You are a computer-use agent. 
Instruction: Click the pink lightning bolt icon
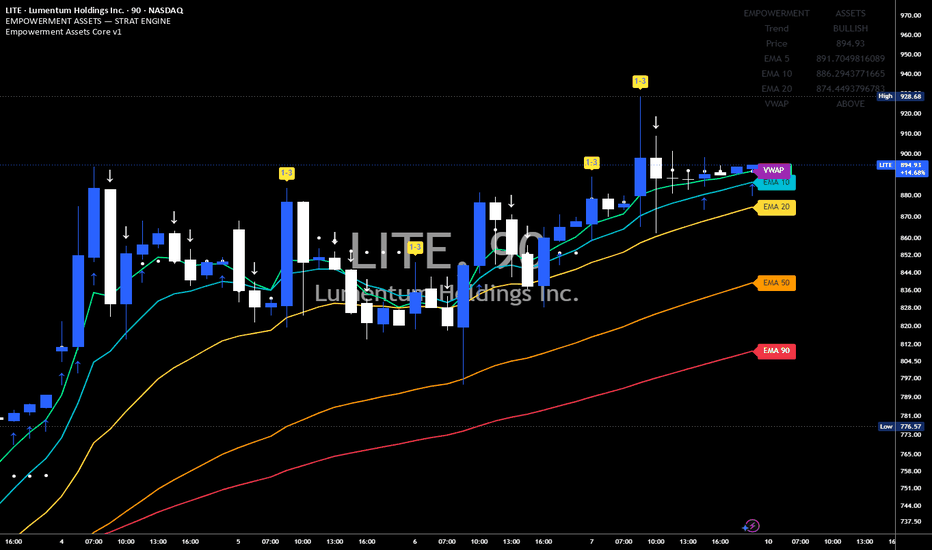point(752,526)
